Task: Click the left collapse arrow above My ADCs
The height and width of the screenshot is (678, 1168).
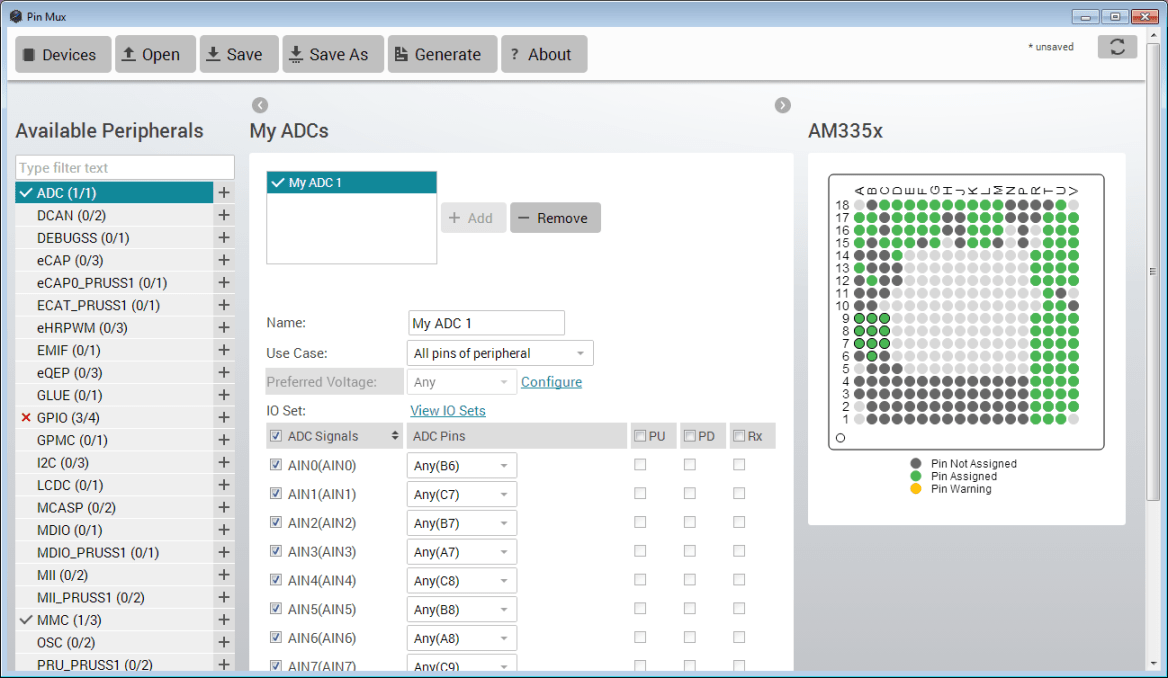Action: pos(260,105)
